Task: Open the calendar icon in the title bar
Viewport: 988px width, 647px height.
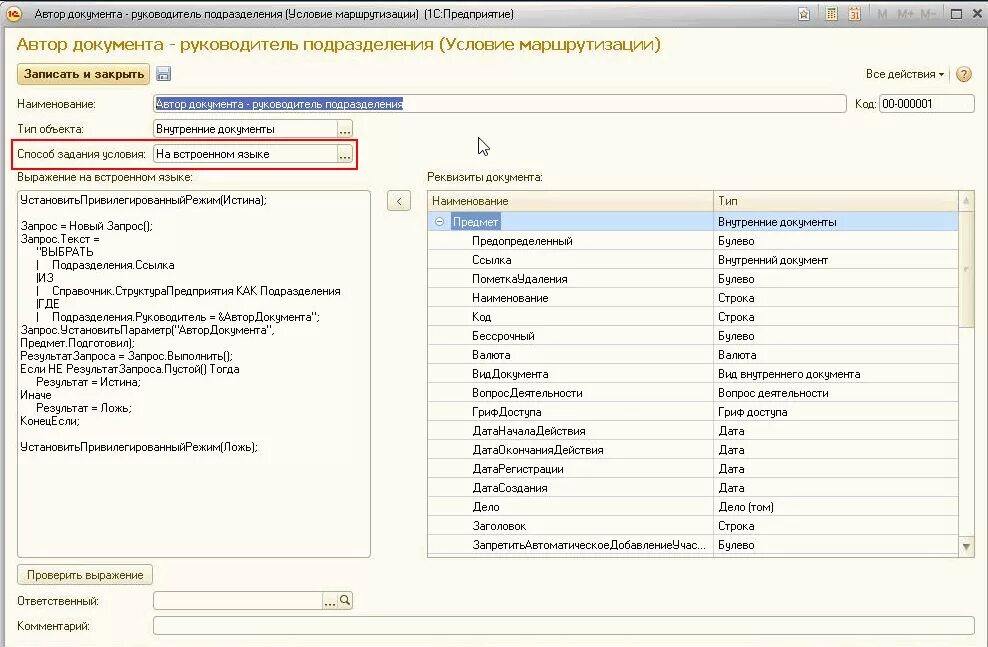Action: (854, 13)
